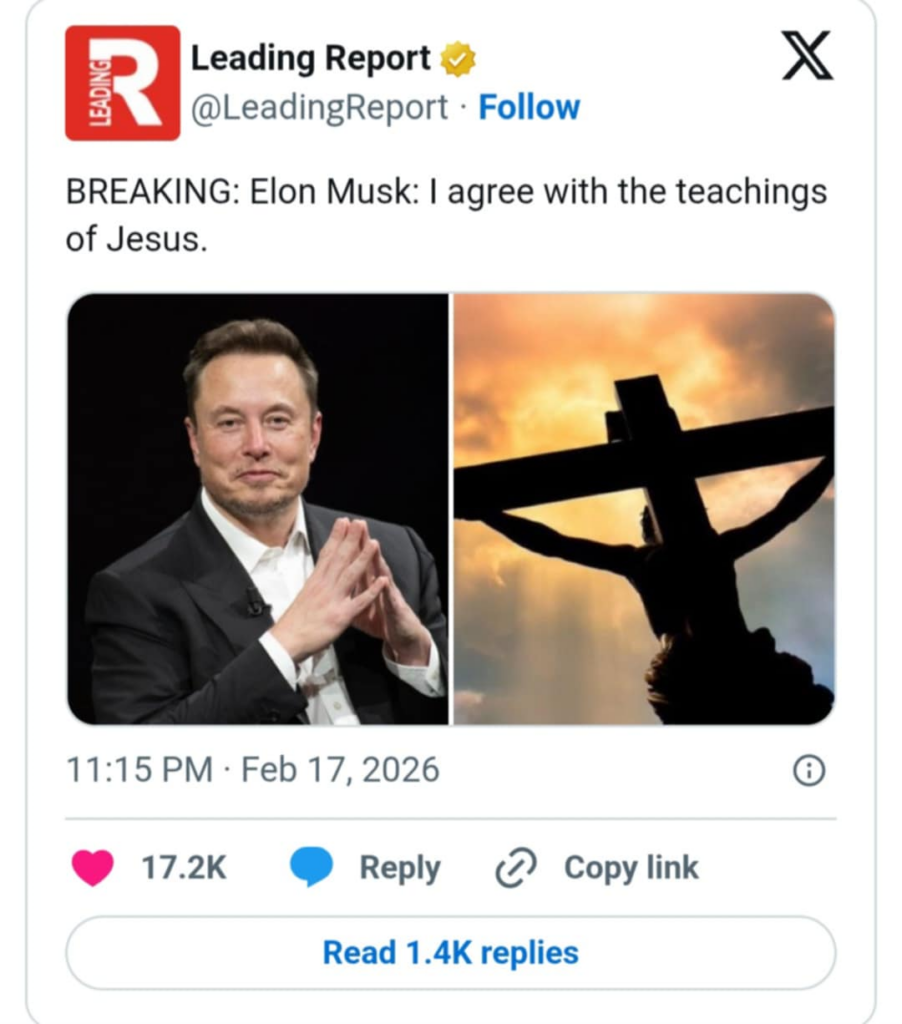
Task: Click the X logo
Action: pyautogui.click(x=806, y=57)
